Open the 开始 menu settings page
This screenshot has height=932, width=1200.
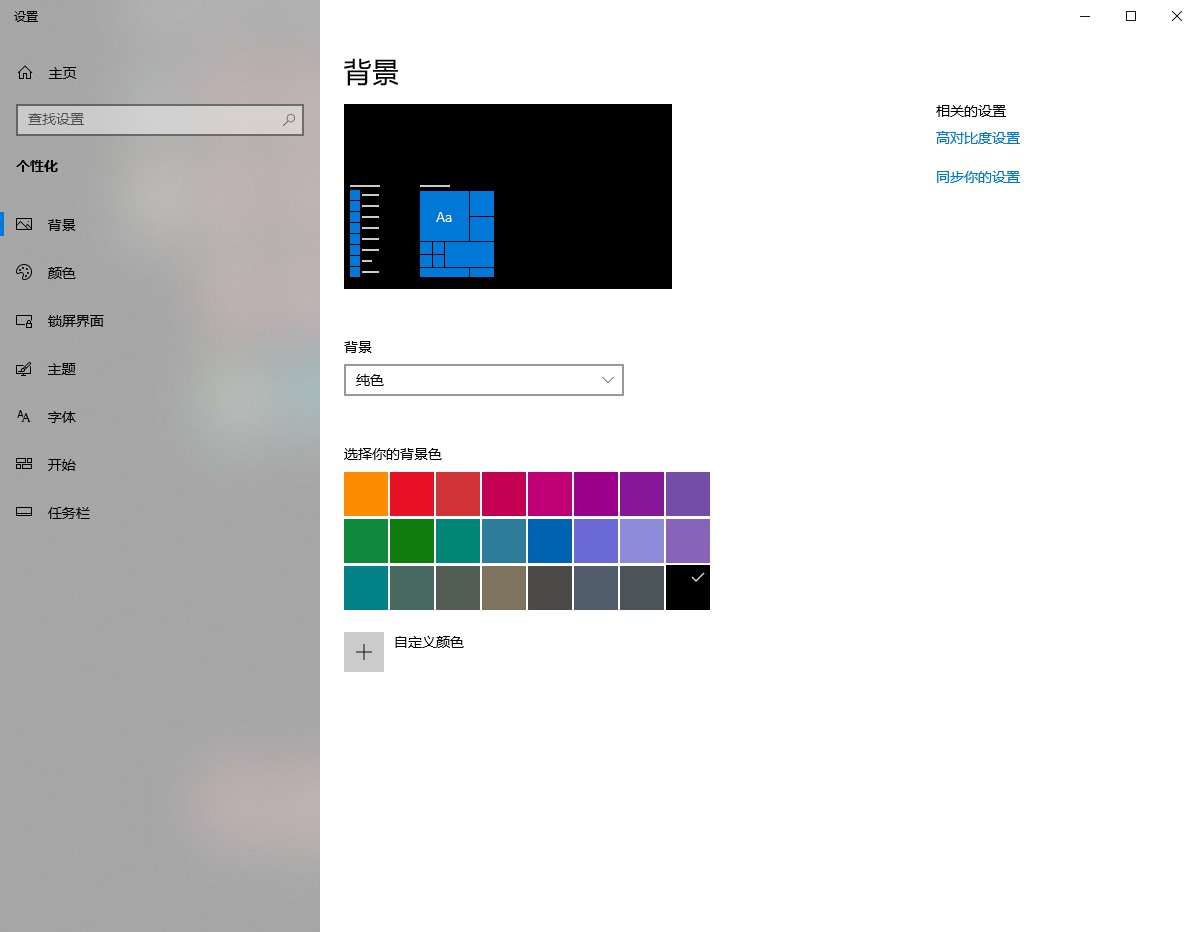click(x=160, y=465)
